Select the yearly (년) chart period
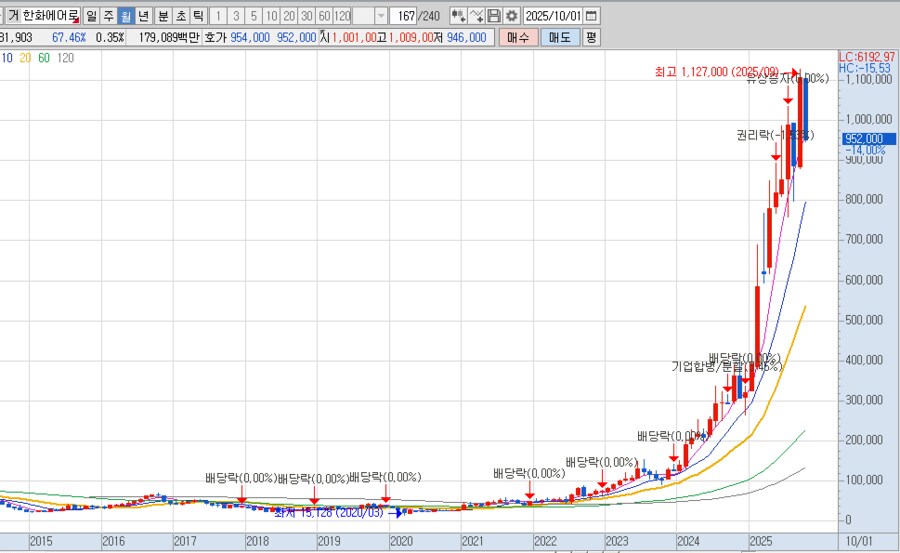 (x=143, y=16)
